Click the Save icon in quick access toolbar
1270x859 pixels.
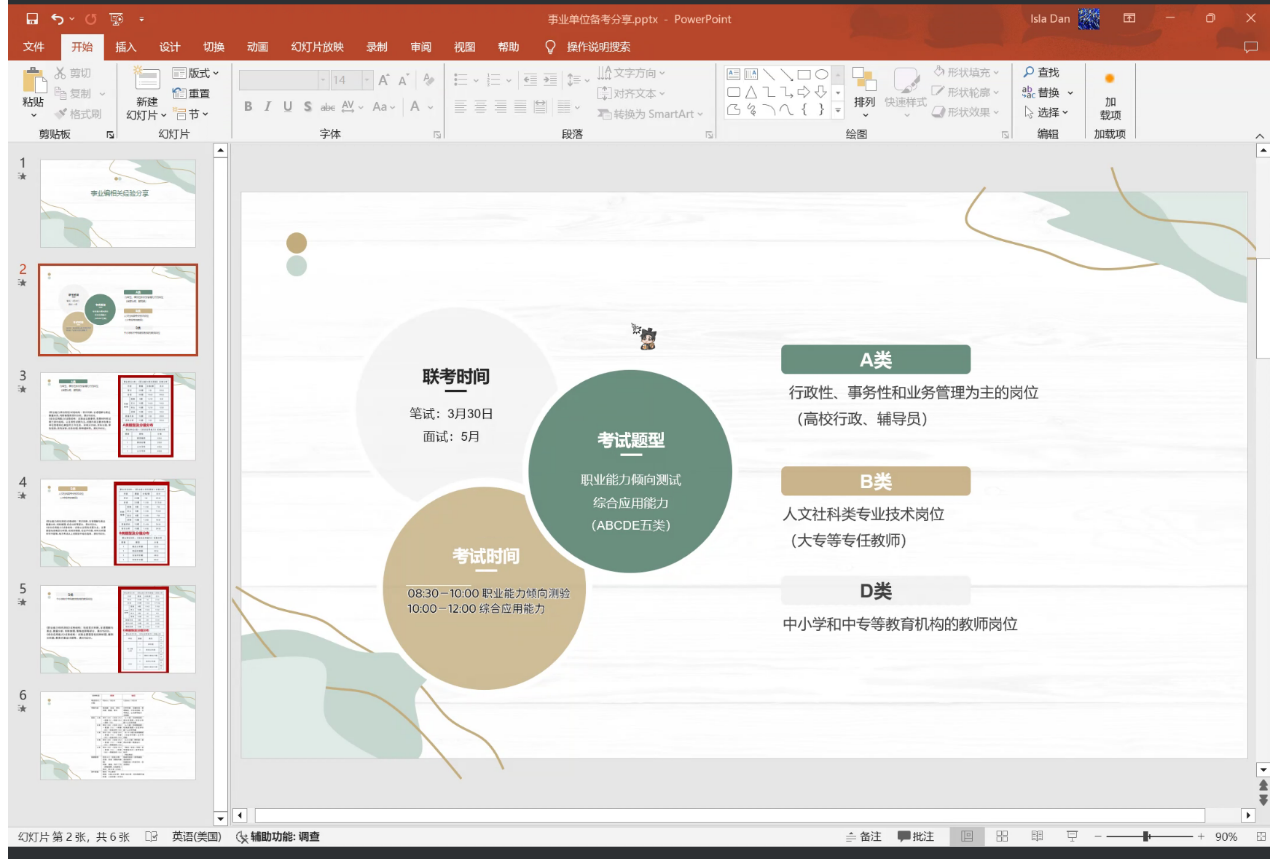pyautogui.click(x=32, y=19)
